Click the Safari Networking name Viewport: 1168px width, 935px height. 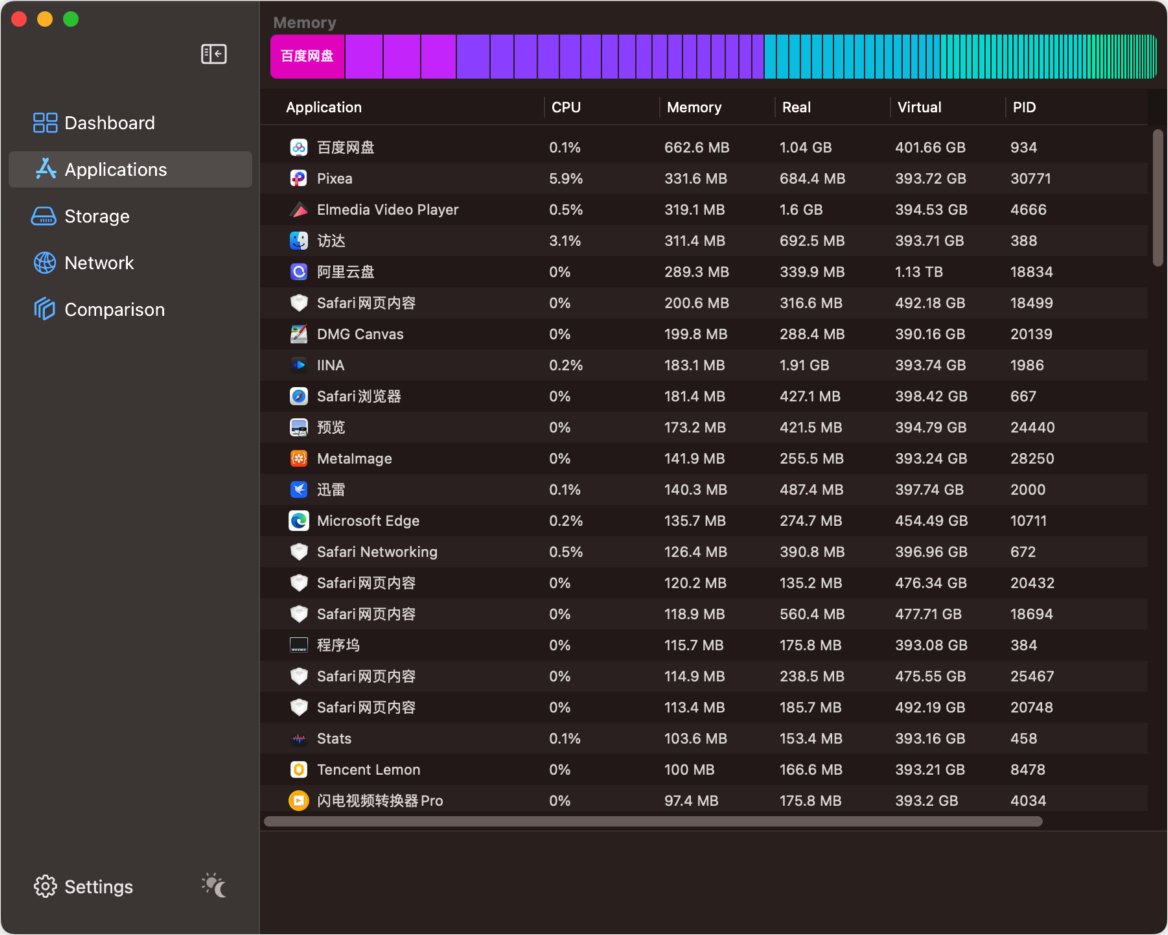[377, 552]
